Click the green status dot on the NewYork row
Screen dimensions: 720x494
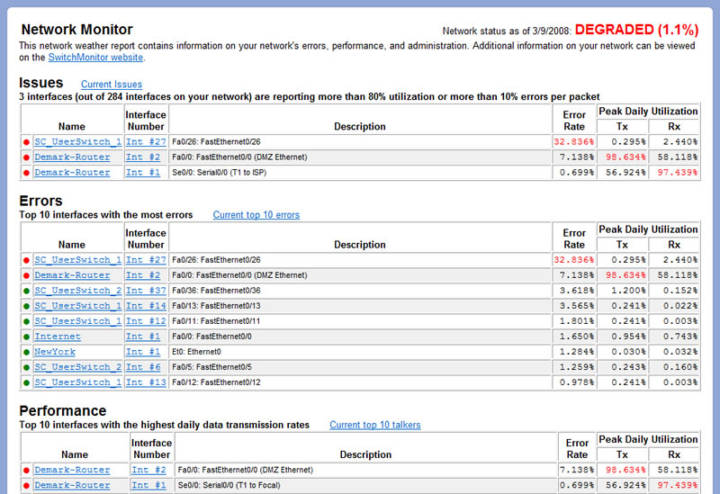point(26,352)
